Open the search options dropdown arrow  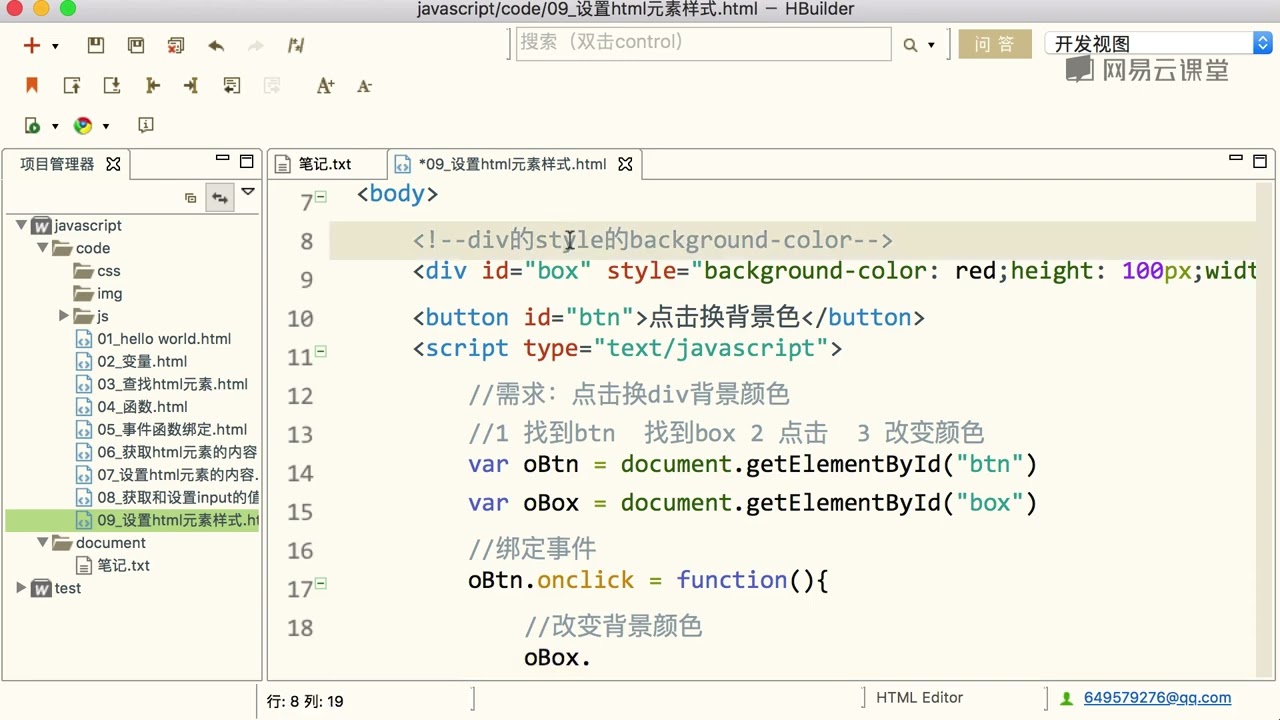coord(931,45)
